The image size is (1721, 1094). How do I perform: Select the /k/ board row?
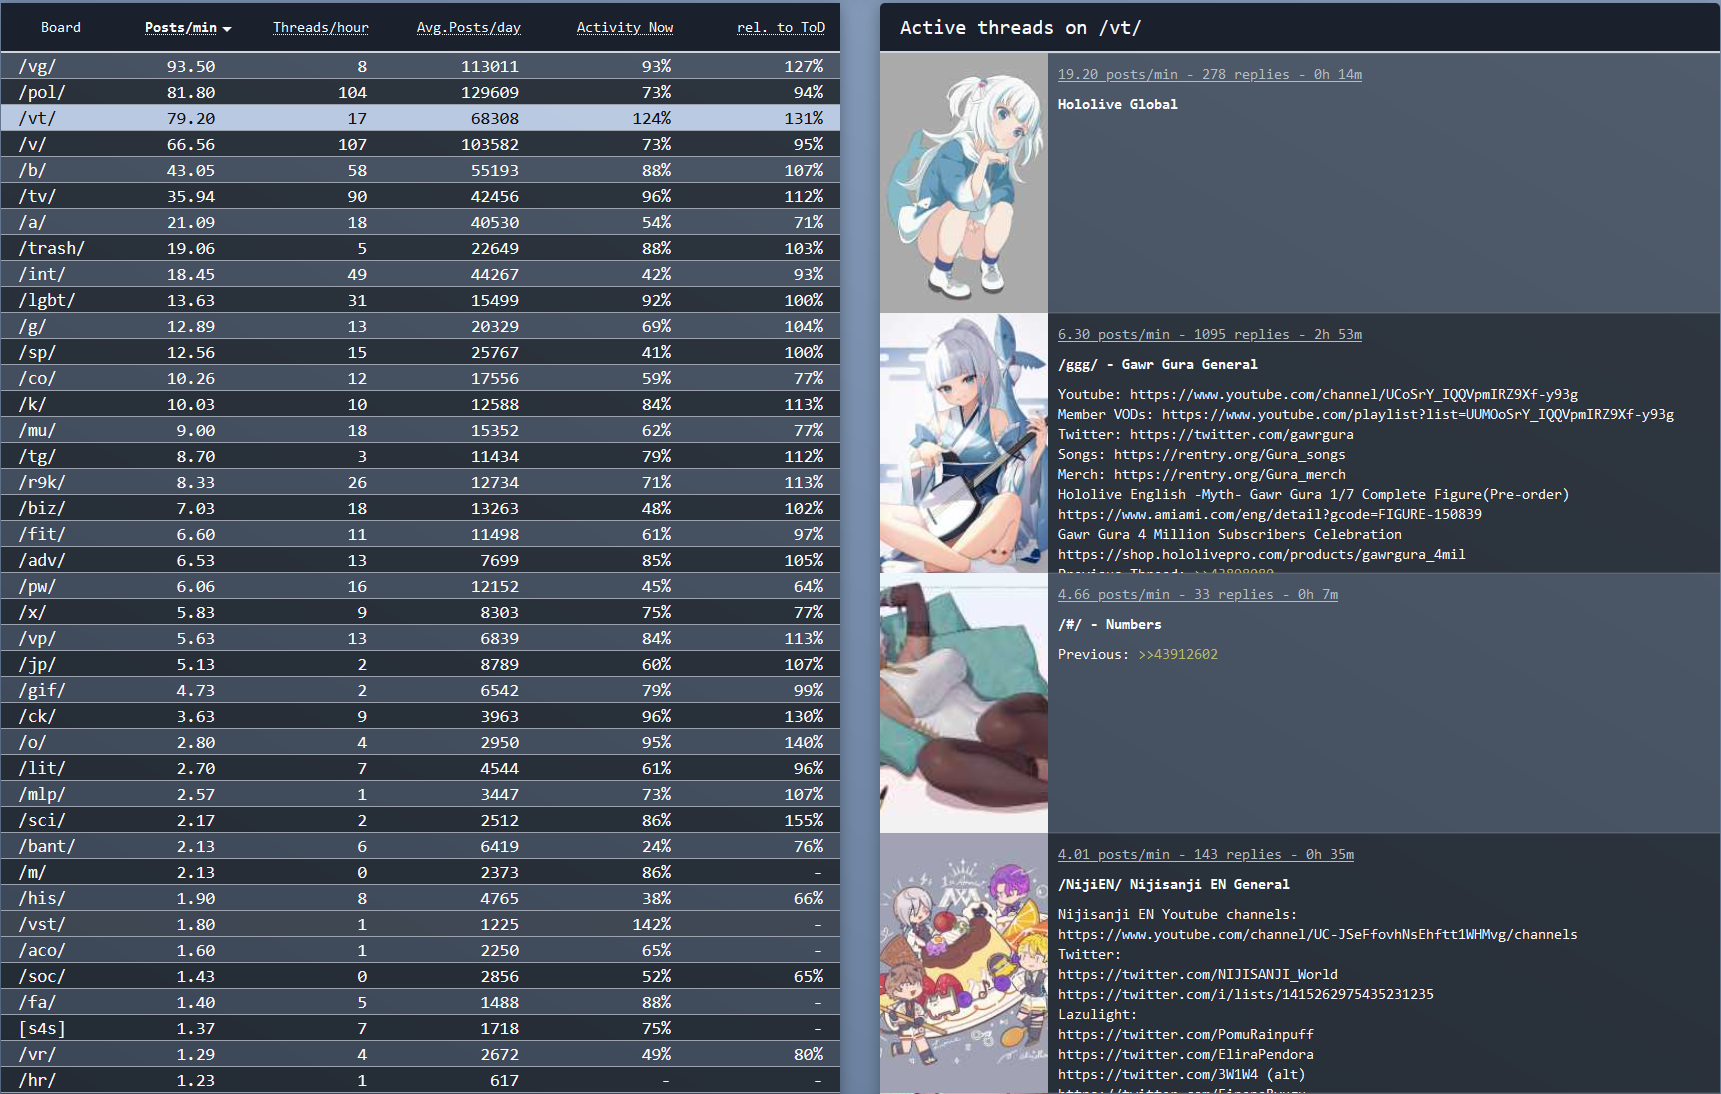click(420, 404)
